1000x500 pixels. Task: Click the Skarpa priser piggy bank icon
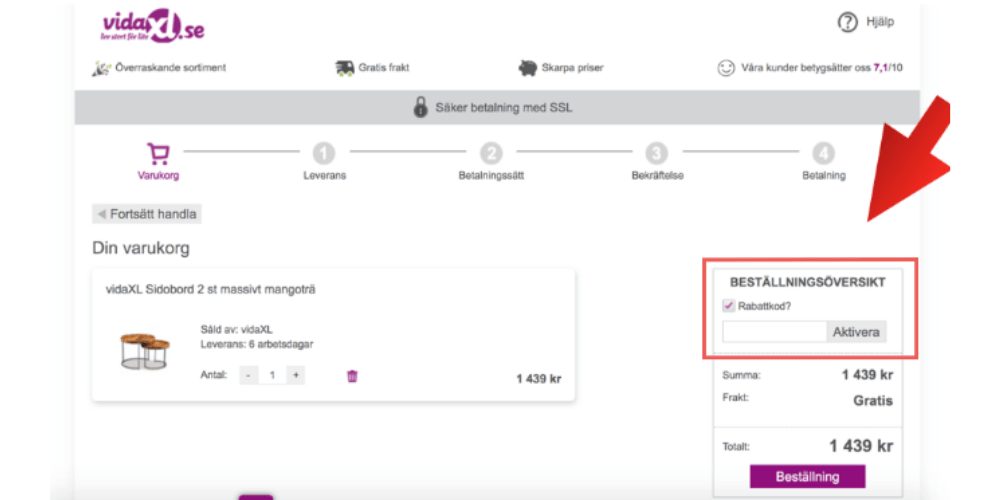point(528,68)
